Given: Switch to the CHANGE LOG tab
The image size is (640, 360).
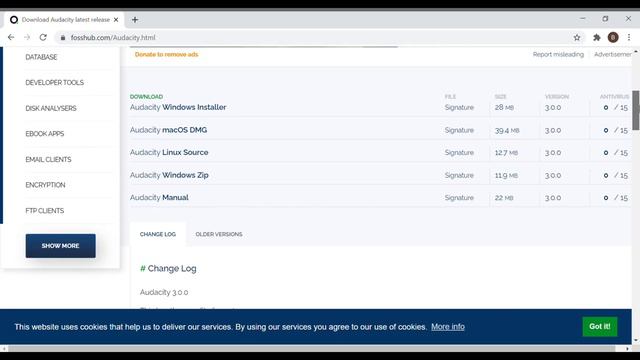Looking at the screenshot, I should click(158, 234).
